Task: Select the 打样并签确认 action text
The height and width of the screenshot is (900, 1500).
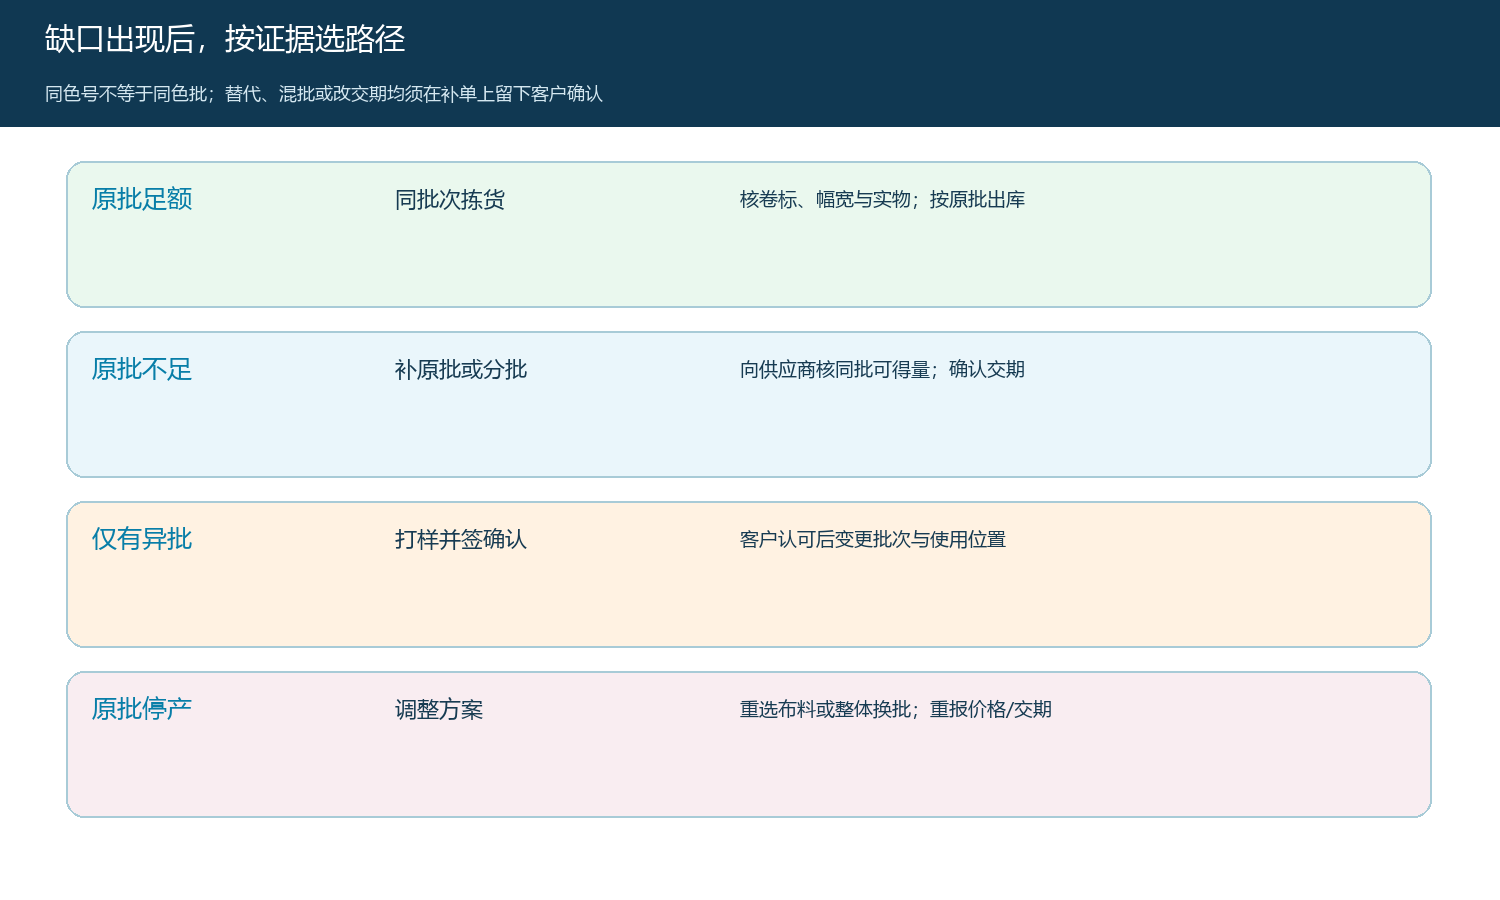Action: [x=461, y=540]
